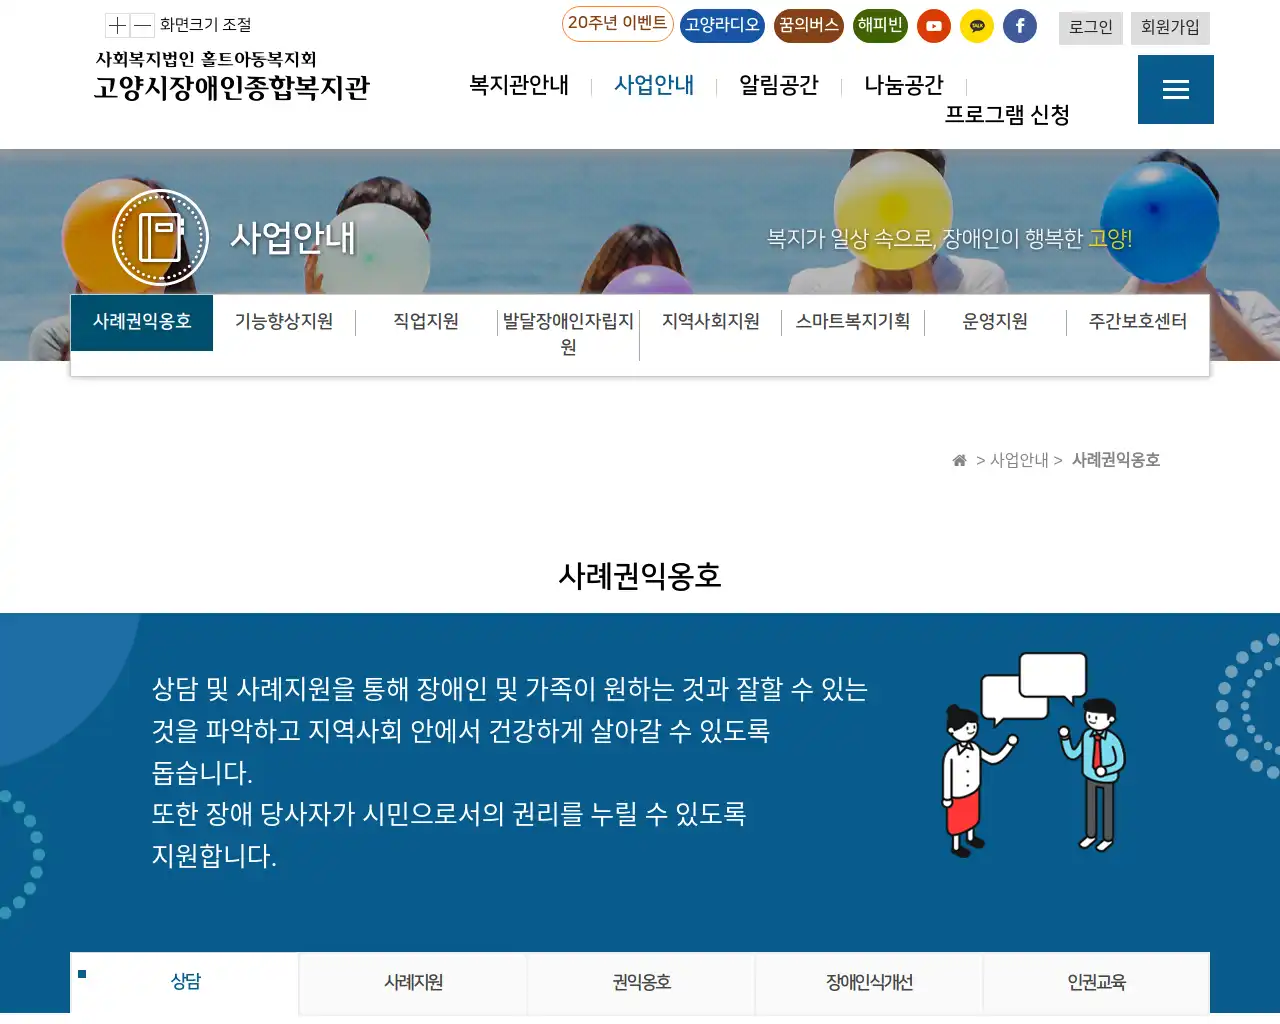Open the Facebook page icon

tap(1020, 26)
